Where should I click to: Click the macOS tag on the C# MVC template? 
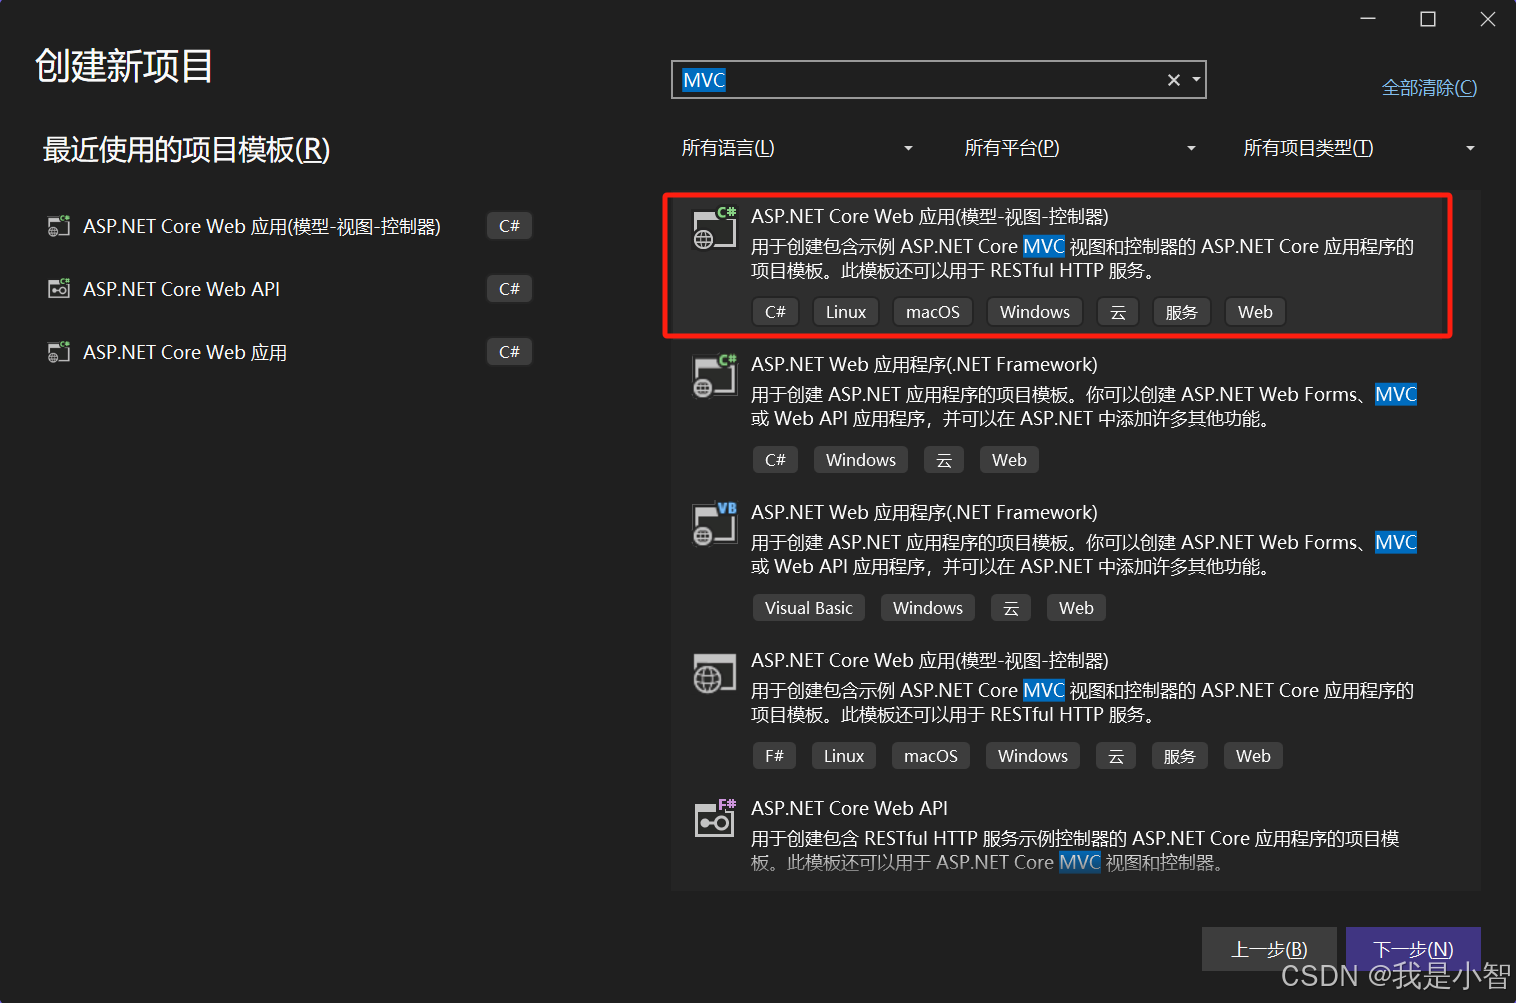pos(933,312)
